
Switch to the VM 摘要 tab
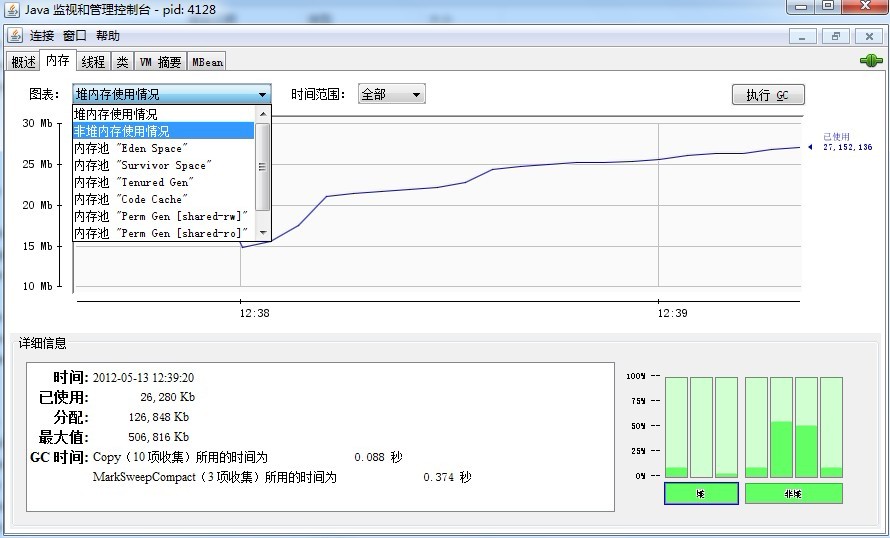coord(161,61)
